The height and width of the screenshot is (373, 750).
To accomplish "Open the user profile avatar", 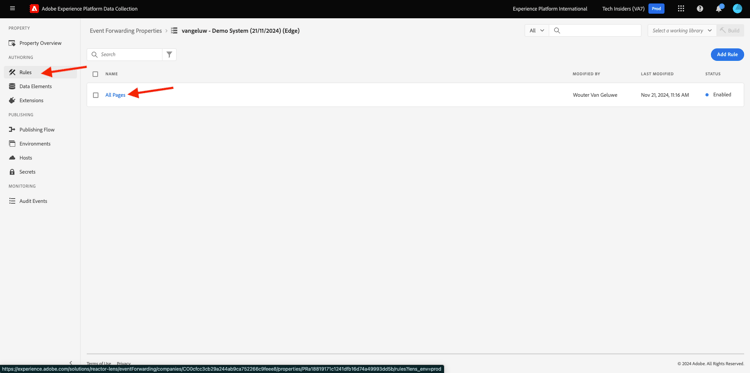I will (737, 9).
